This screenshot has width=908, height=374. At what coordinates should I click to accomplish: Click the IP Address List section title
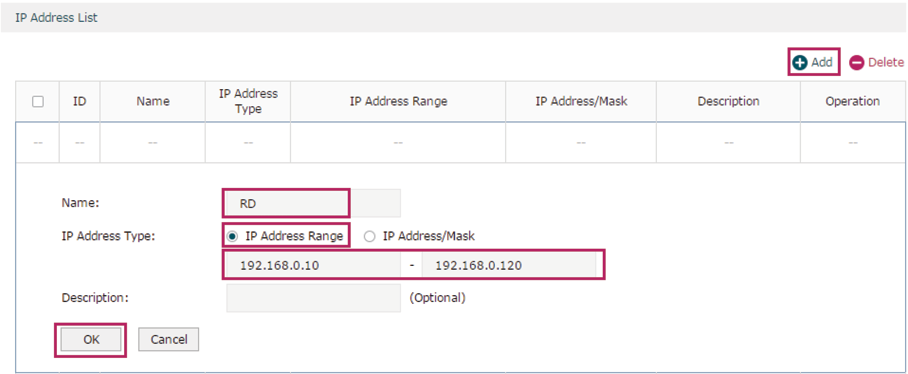coord(56,18)
